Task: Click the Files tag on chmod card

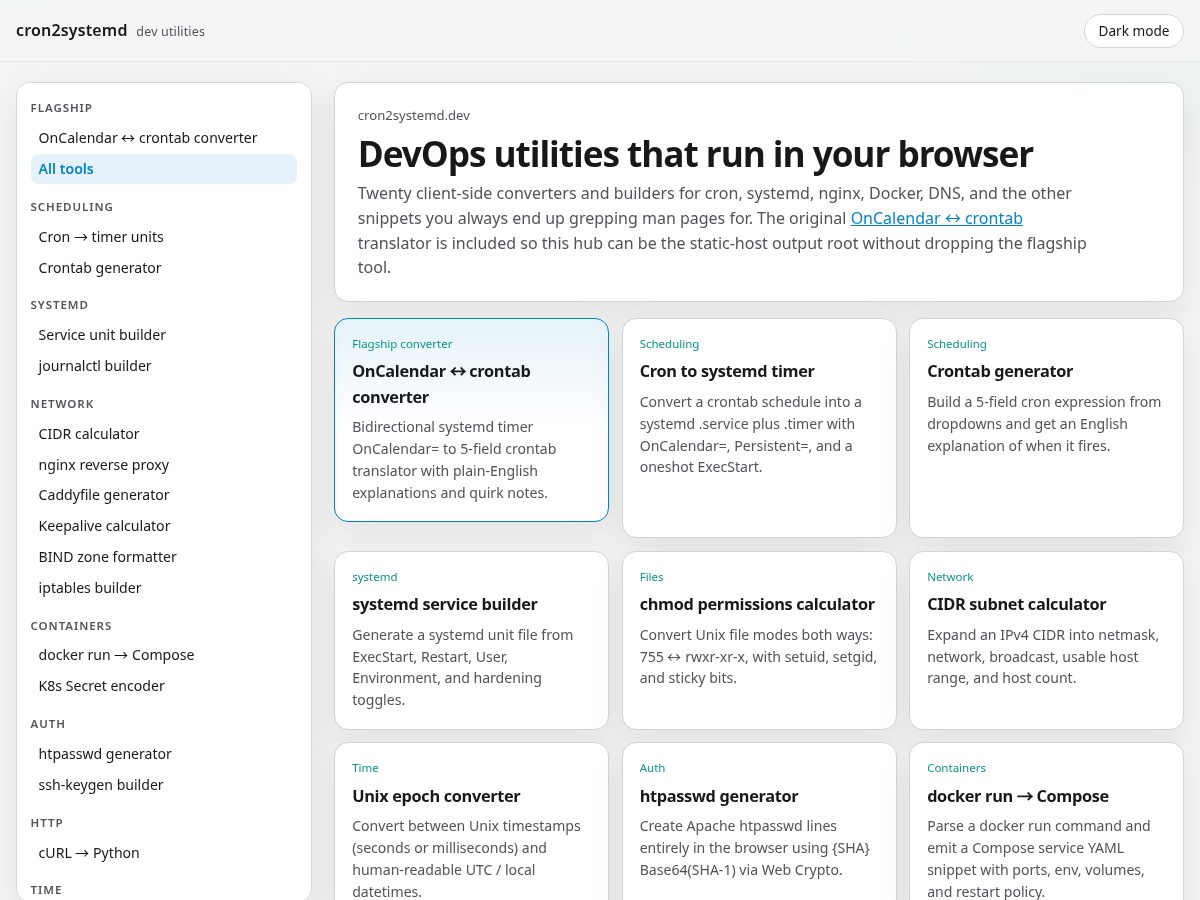Action: [x=652, y=577]
